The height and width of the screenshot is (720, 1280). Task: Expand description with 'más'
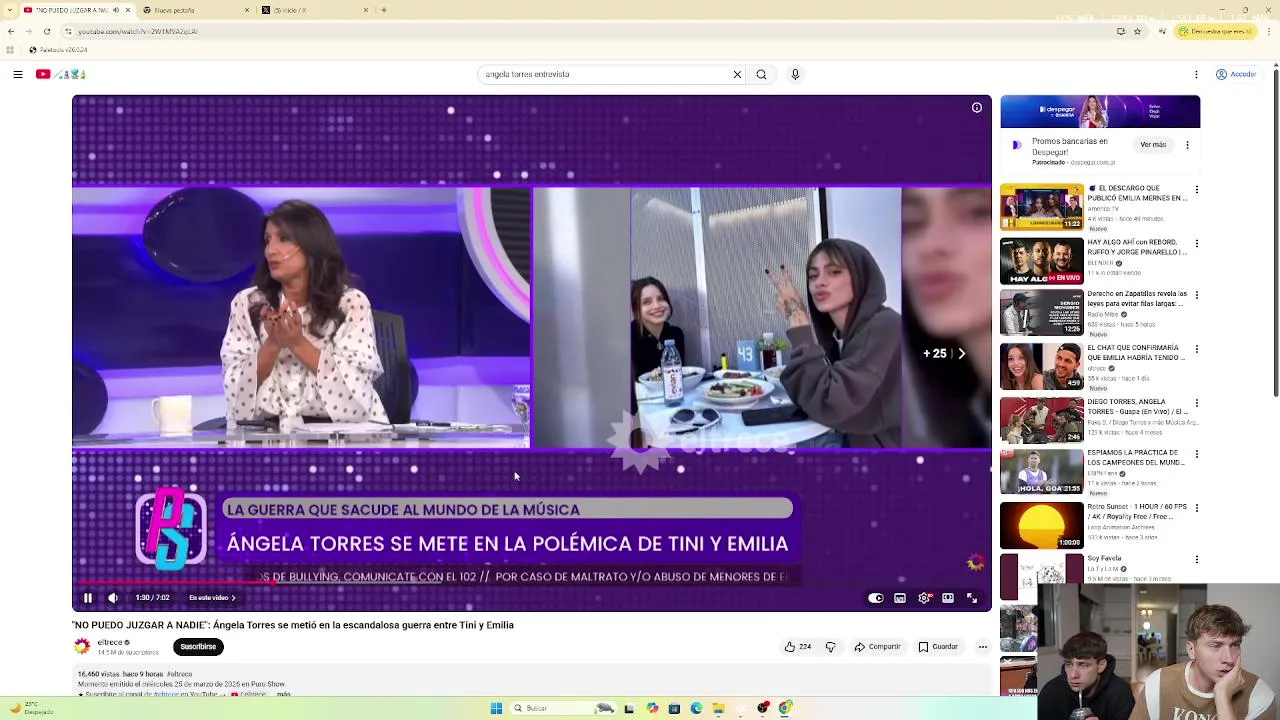coord(284,694)
